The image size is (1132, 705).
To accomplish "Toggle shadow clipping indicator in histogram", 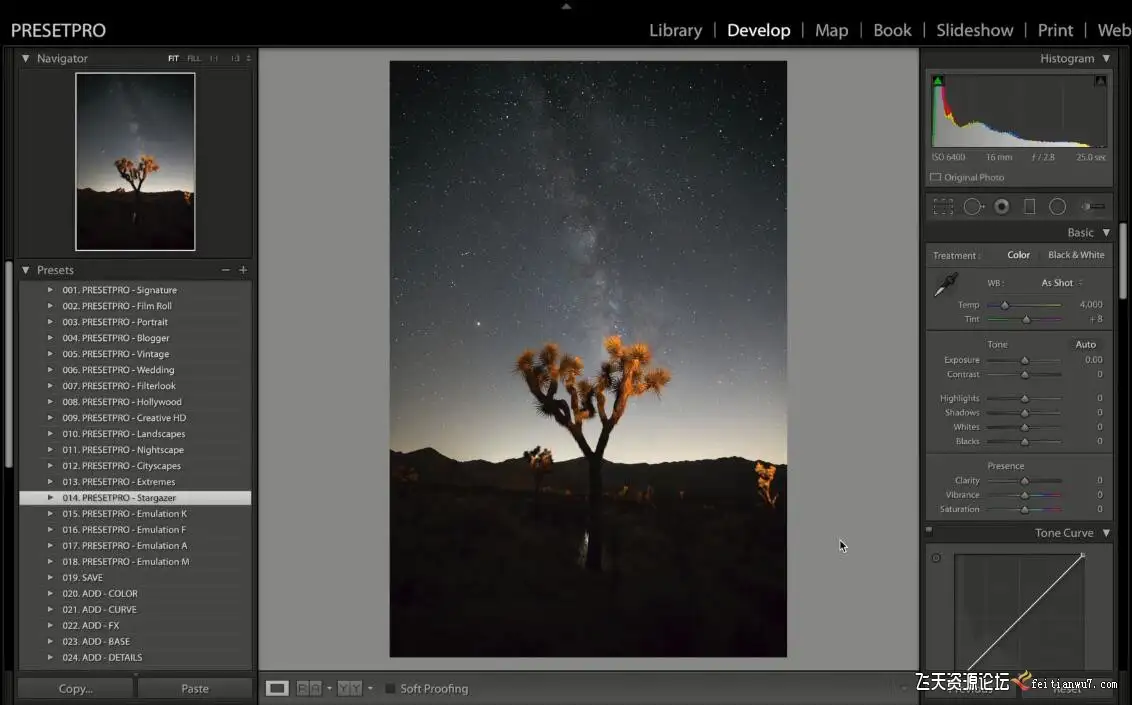I will (938, 81).
